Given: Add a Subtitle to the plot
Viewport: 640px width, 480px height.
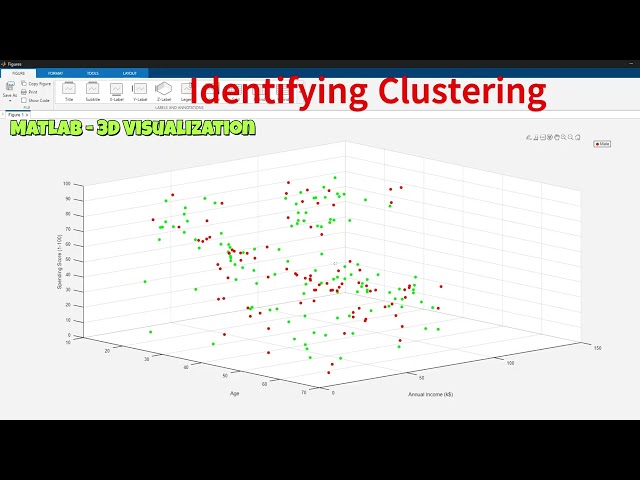Looking at the screenshot, I should click(x=92, y=92).
